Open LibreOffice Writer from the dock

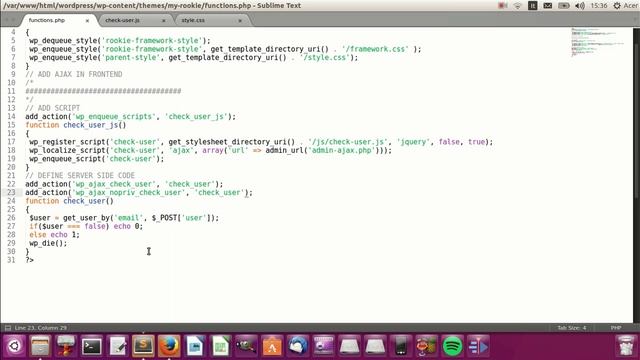point(195,347)
